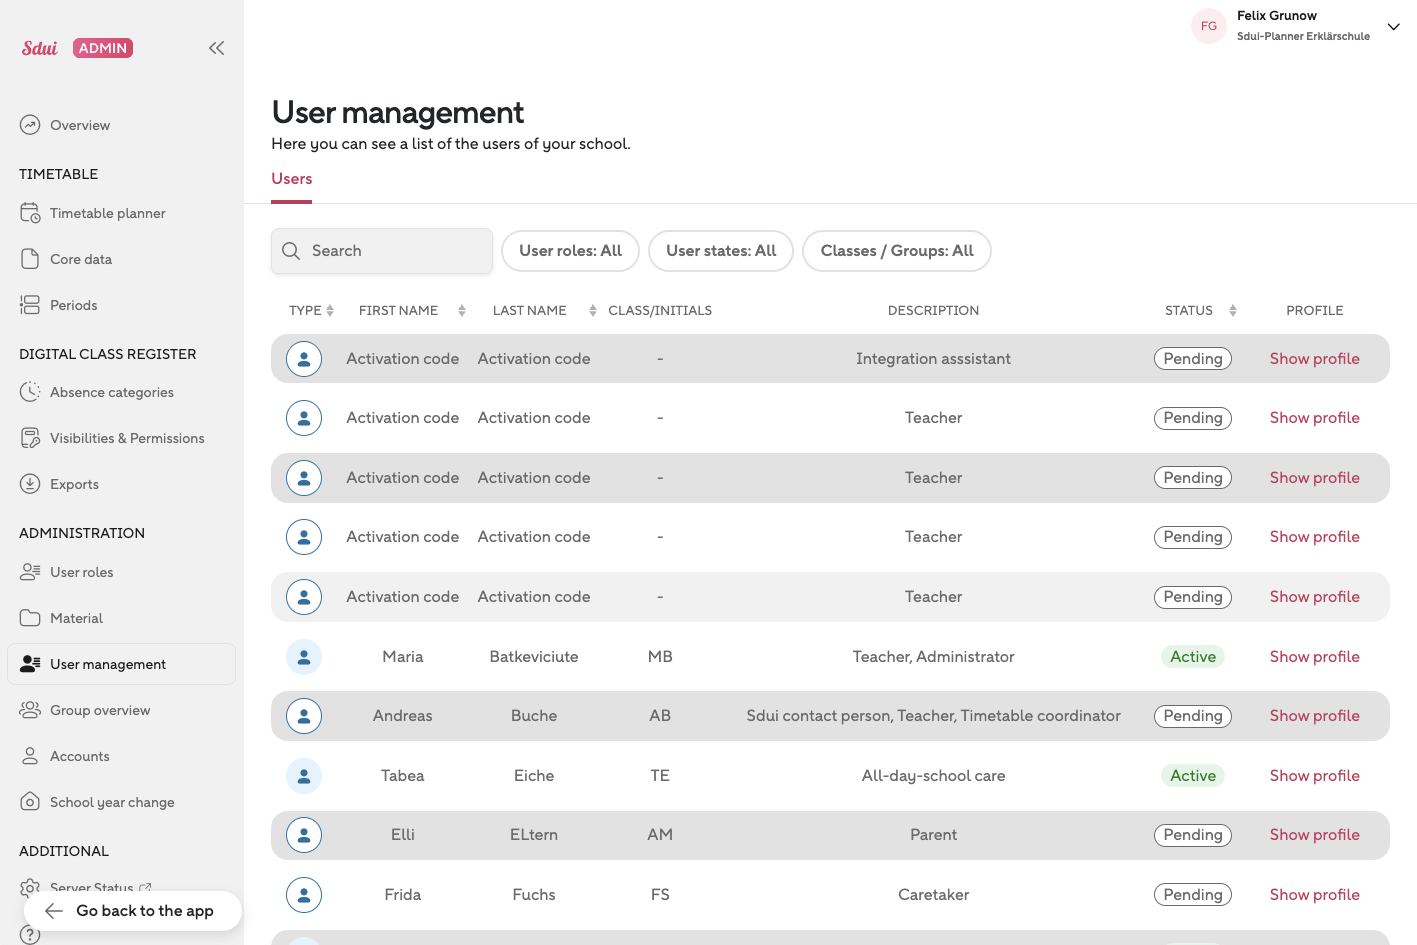Click Maria Batkeviciute's user avatar icon
The width and height of the screenshot is (1417, 945).
(304, 657)
